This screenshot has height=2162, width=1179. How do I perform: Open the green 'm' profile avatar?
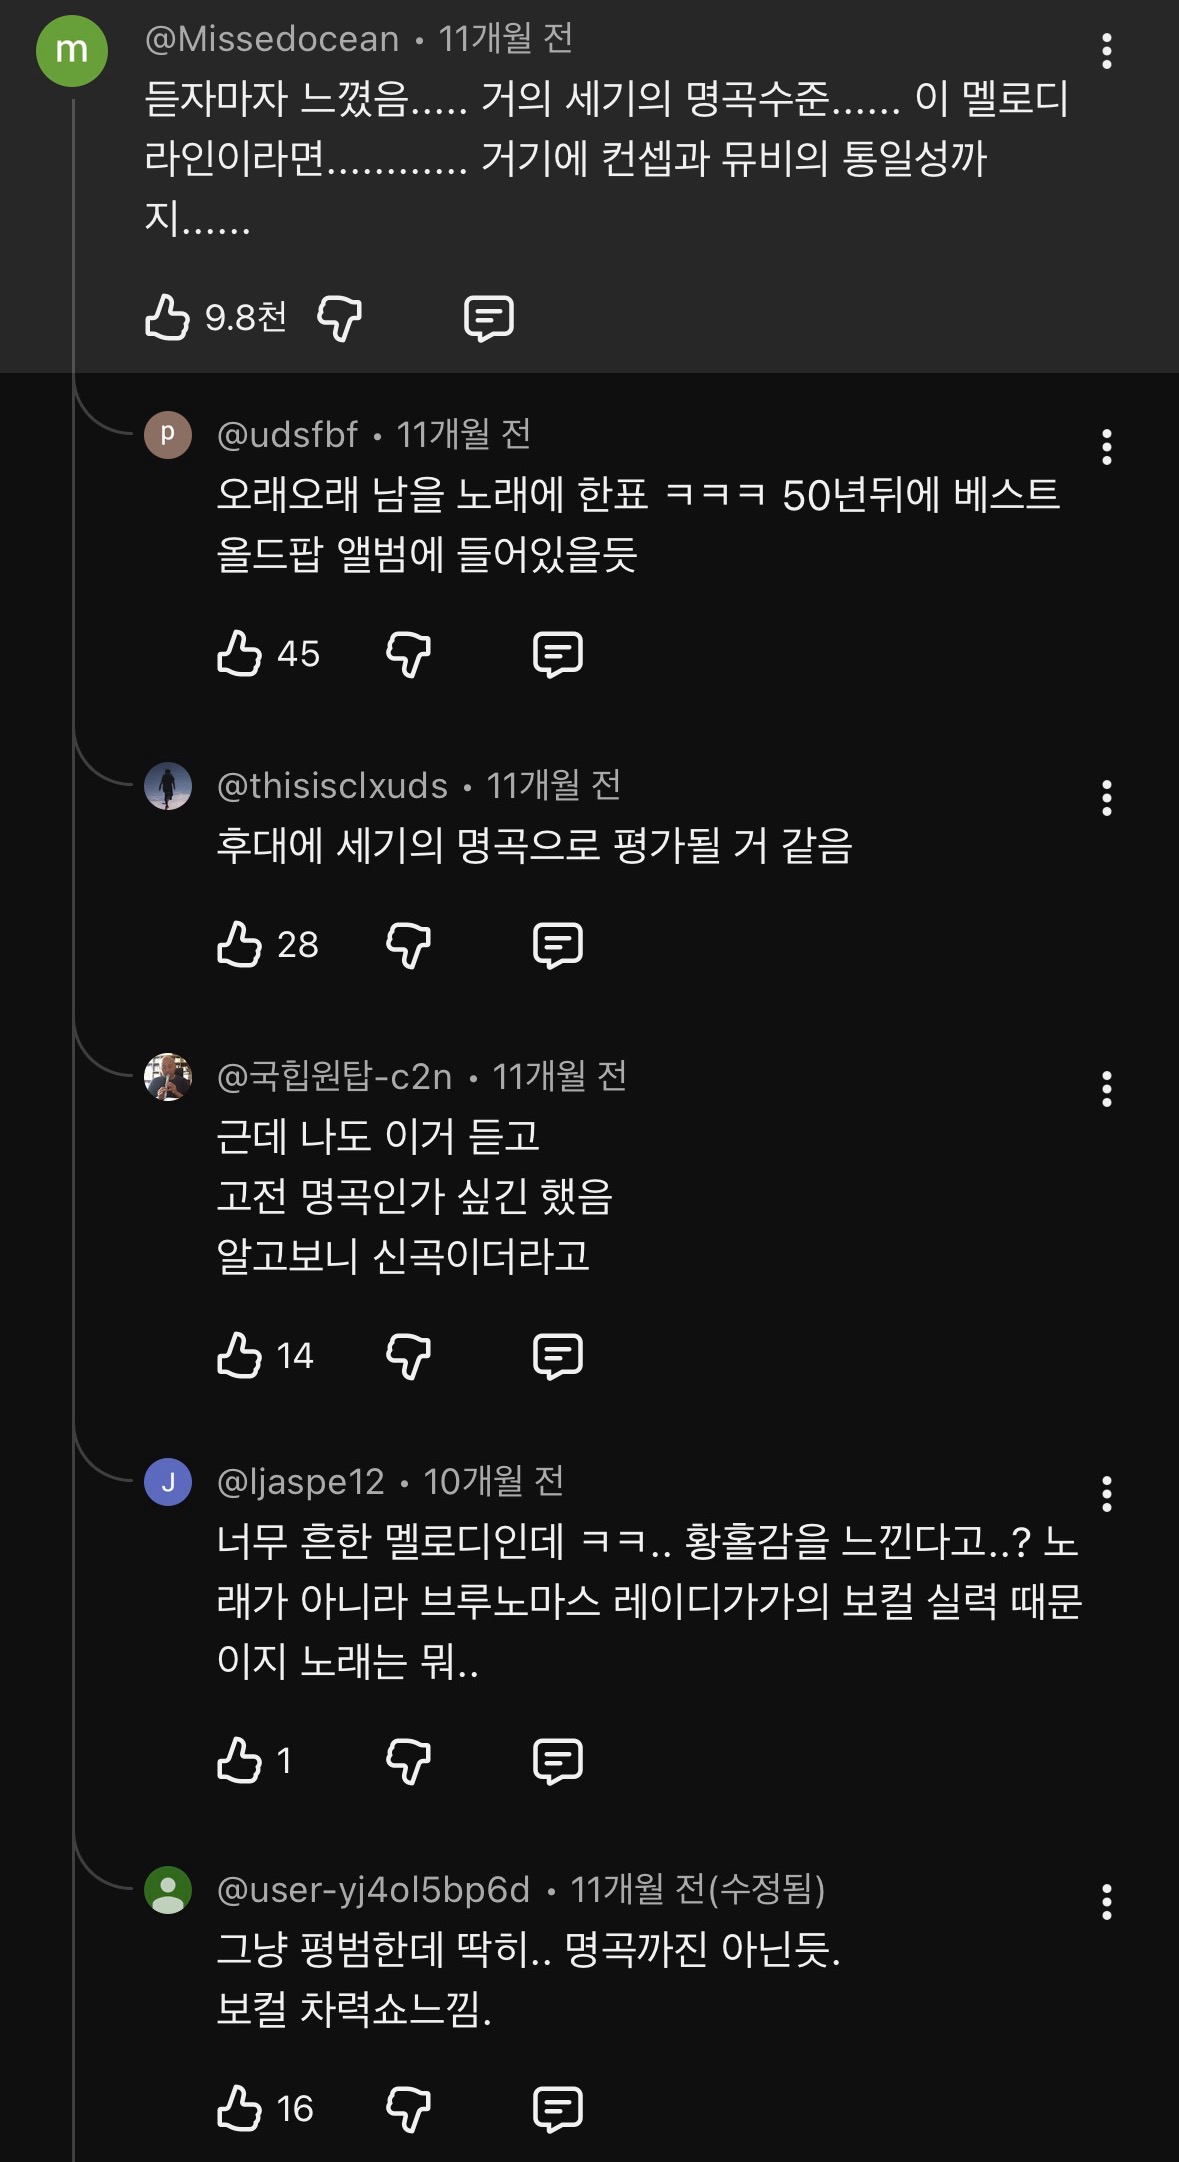72,51
